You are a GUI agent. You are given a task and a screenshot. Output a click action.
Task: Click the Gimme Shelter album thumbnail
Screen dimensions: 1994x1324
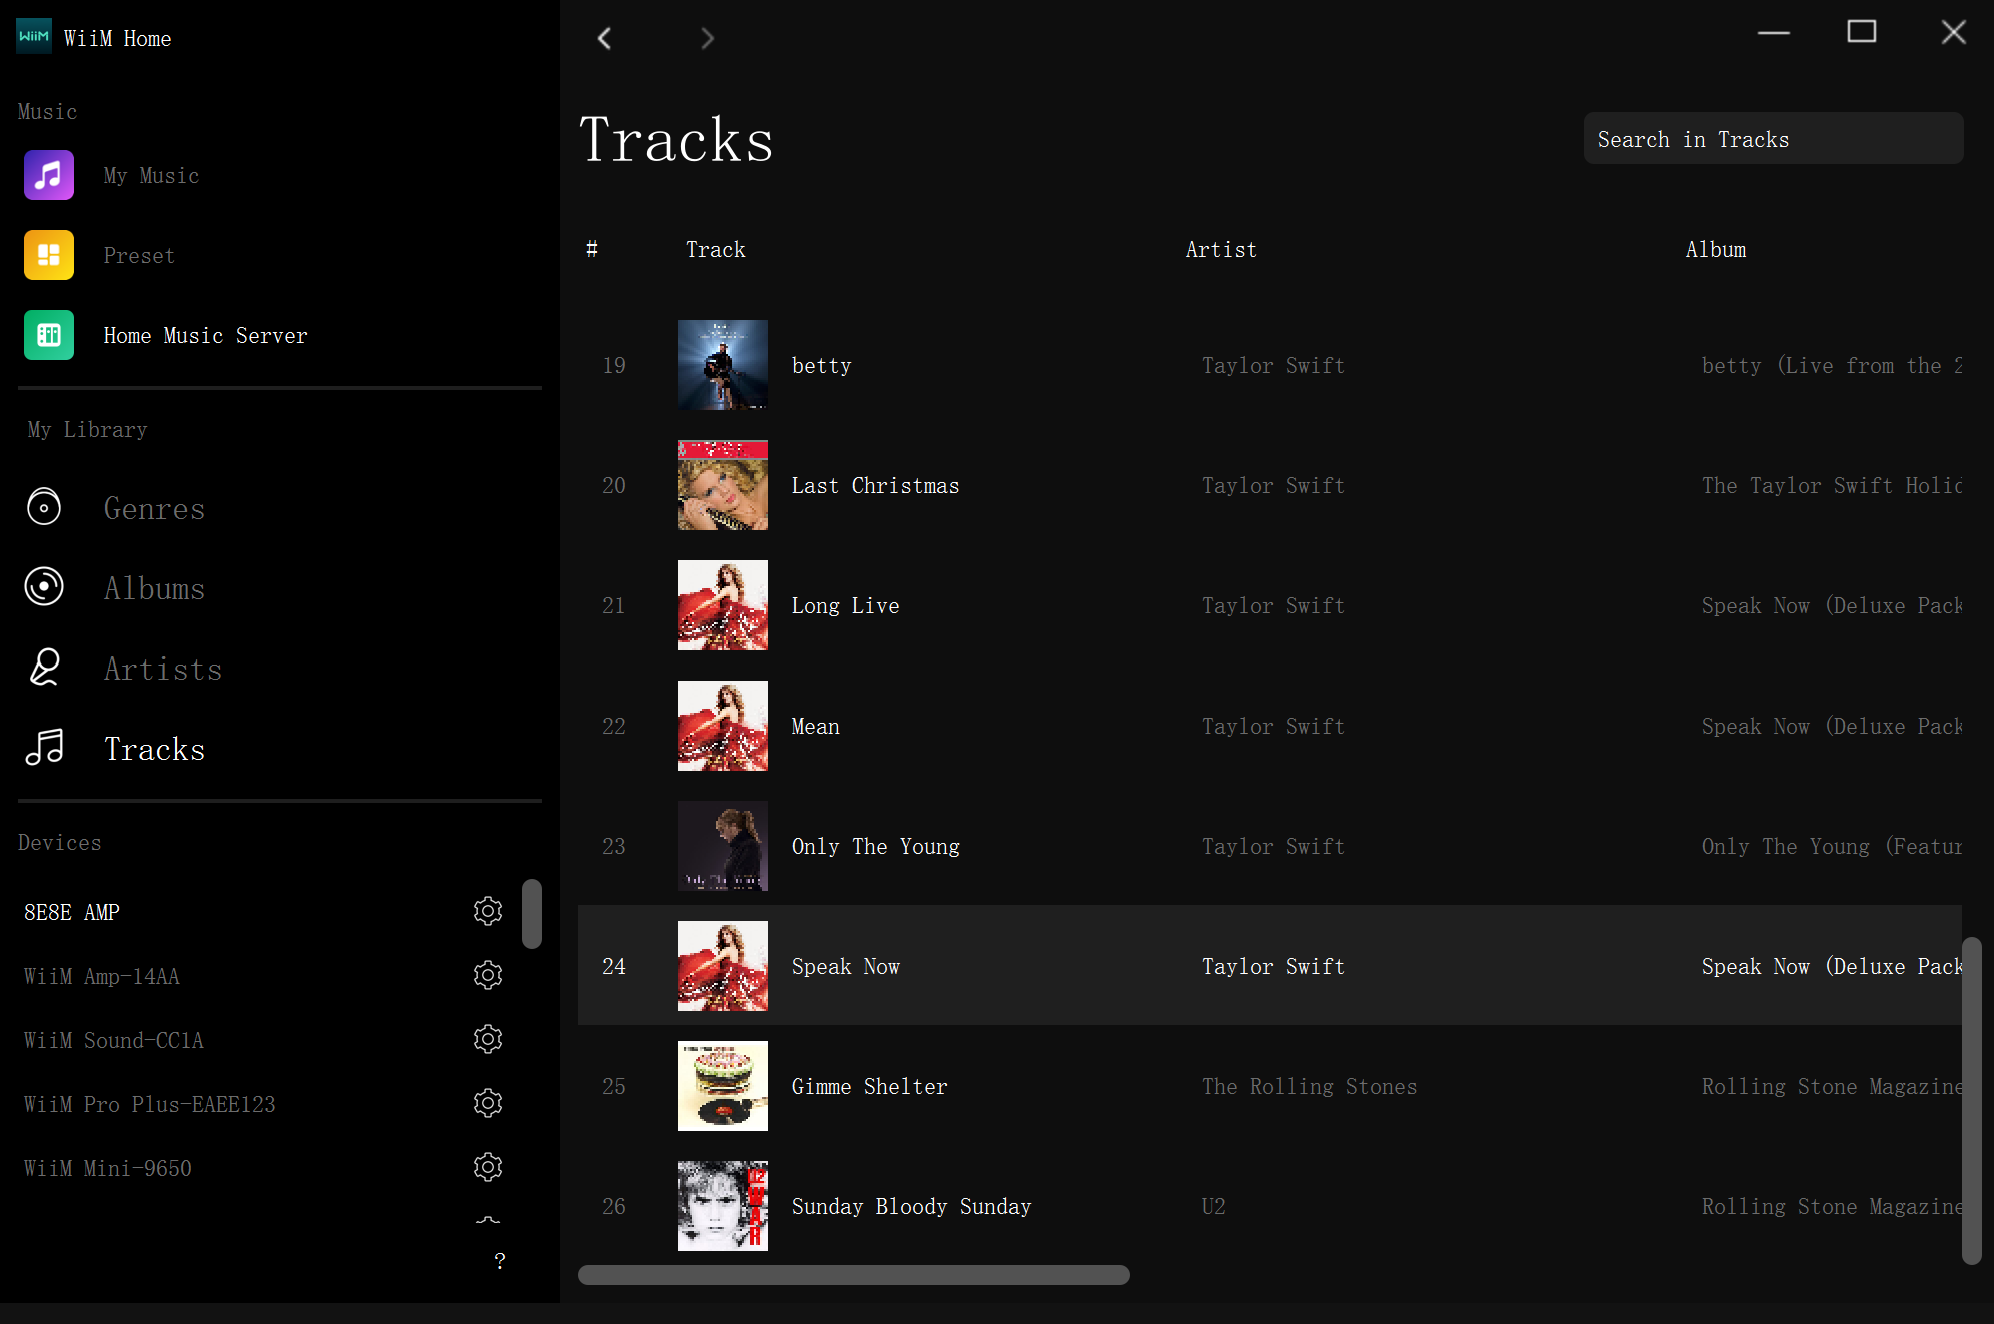pos(722,1086)
